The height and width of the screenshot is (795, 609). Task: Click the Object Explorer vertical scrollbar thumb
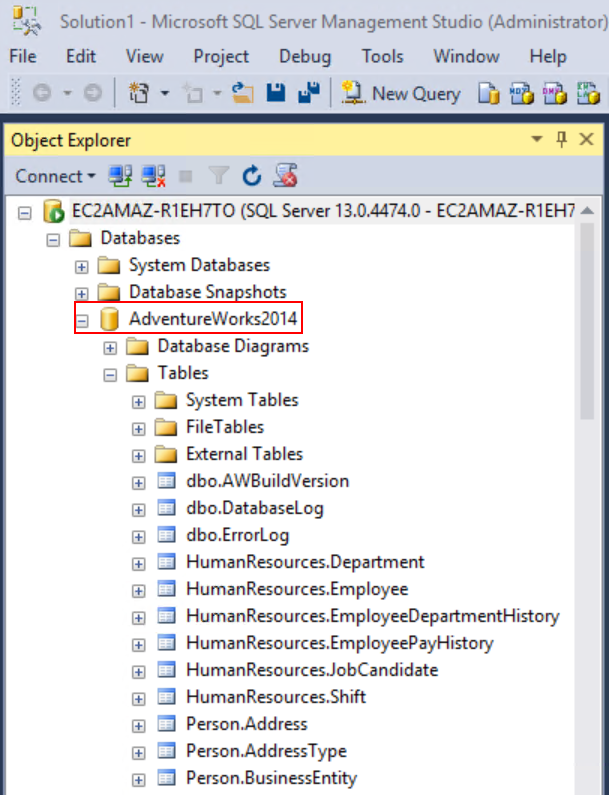(x=587, y=322)
